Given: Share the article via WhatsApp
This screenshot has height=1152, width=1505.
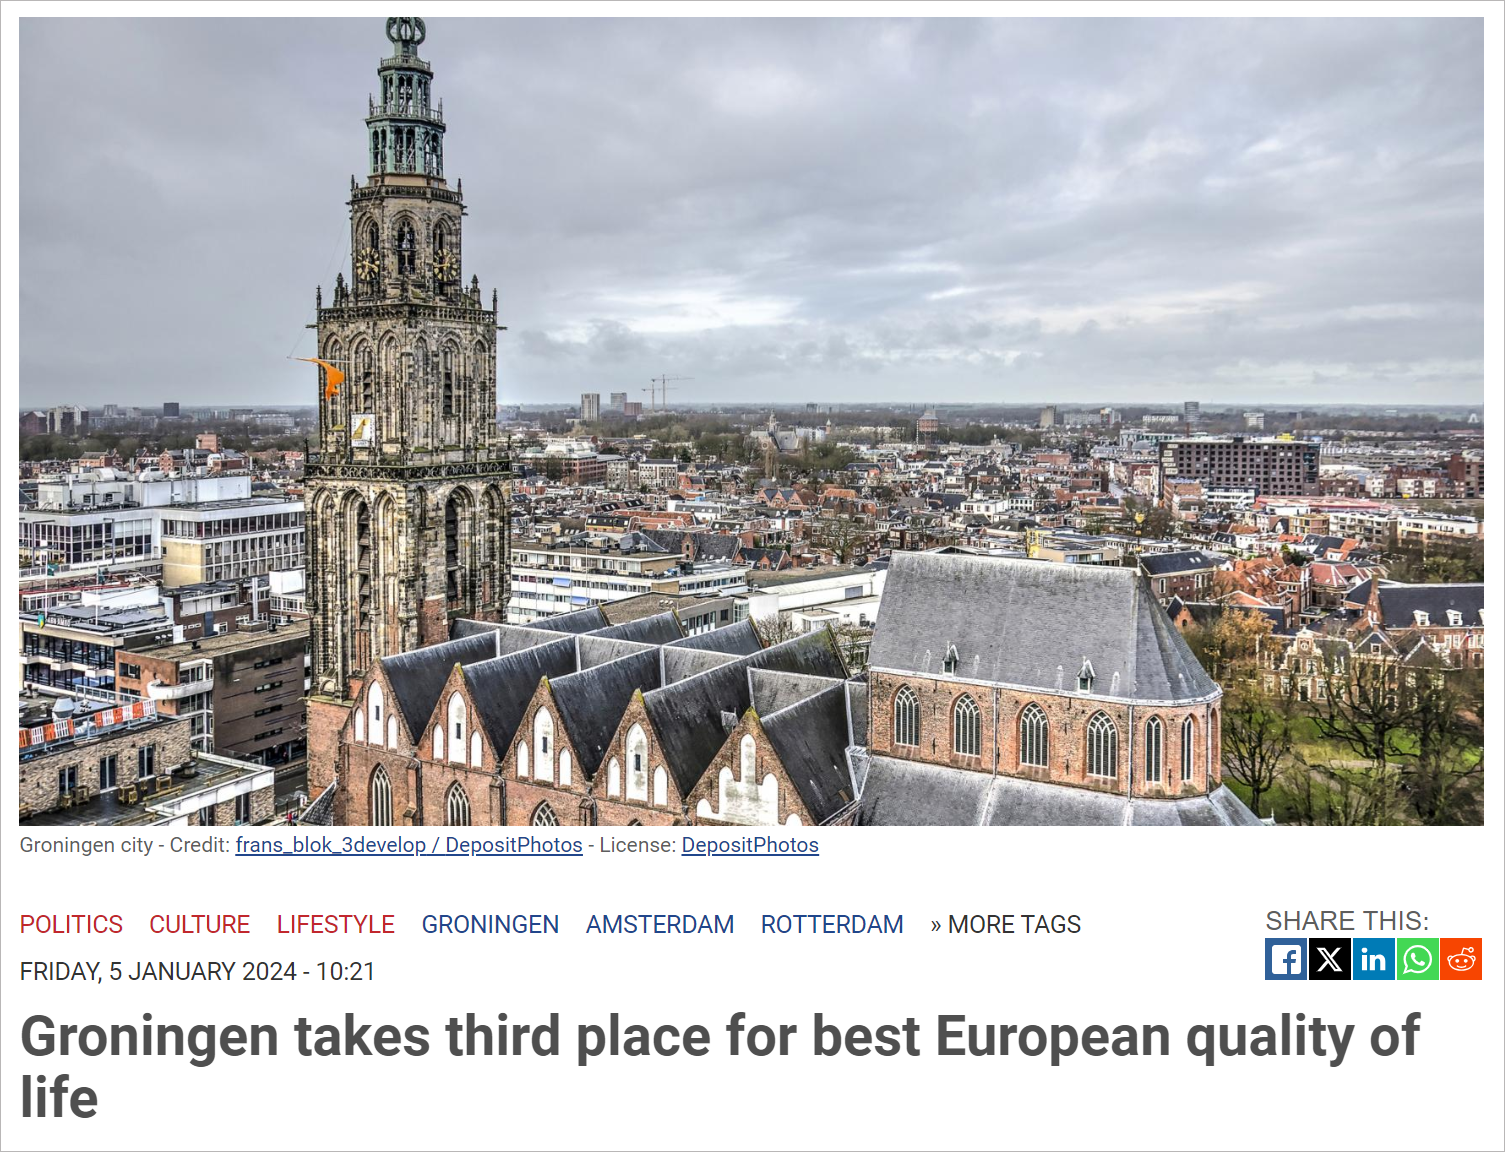Looking at the screenshot, I should [1417, 960].
